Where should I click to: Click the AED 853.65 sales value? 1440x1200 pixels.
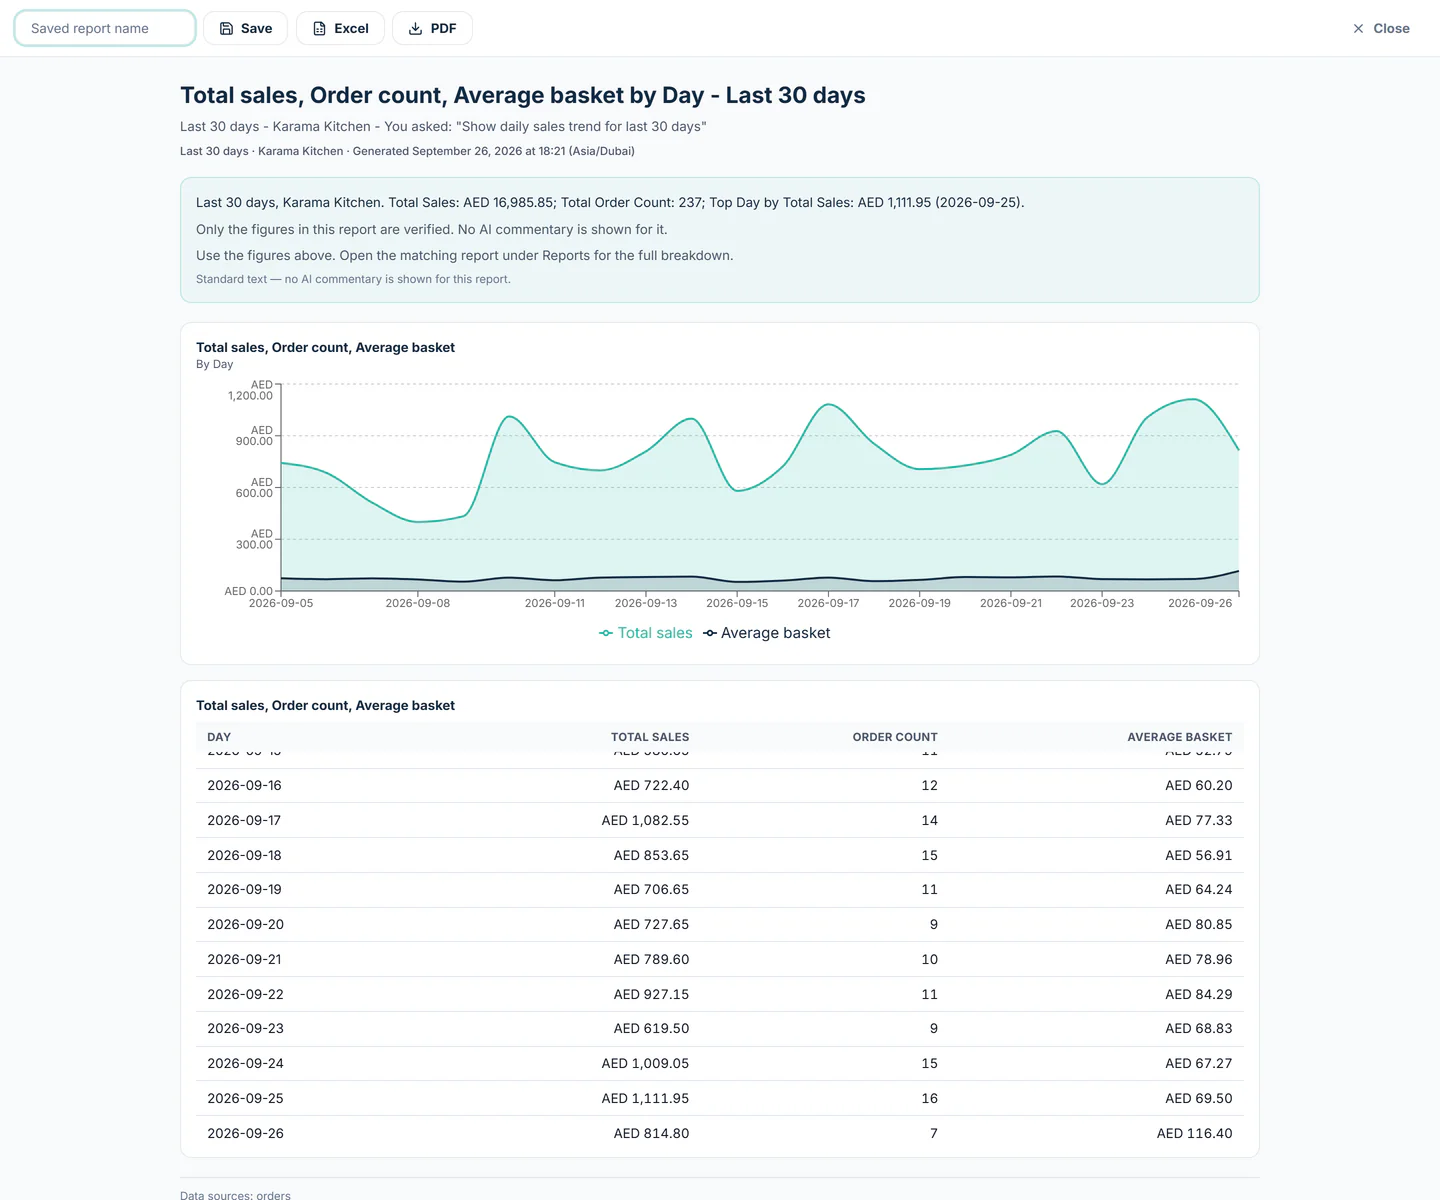651,856
